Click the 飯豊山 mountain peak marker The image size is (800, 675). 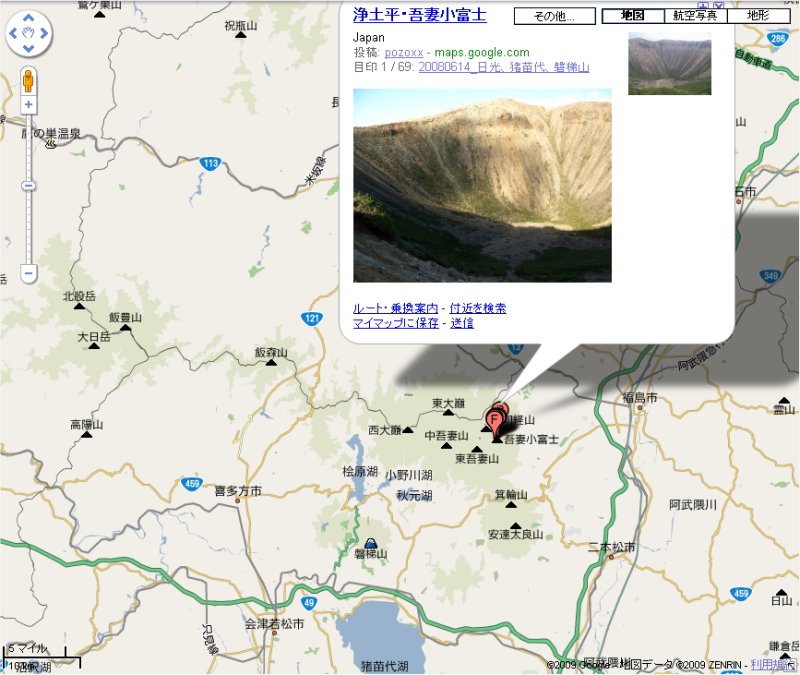126,328
